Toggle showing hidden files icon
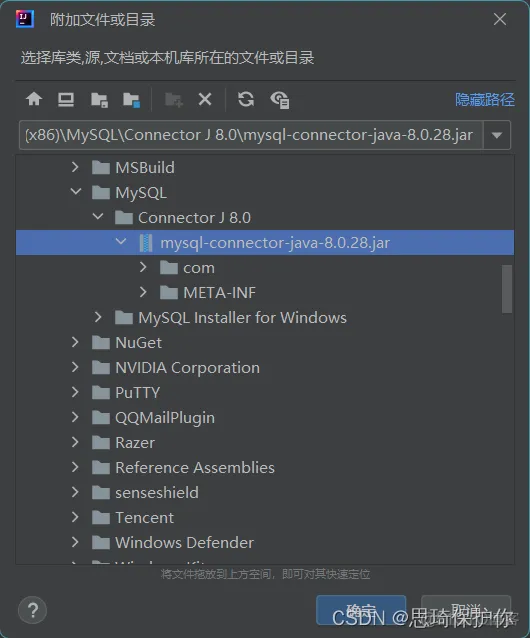 [x=280, y=100]
